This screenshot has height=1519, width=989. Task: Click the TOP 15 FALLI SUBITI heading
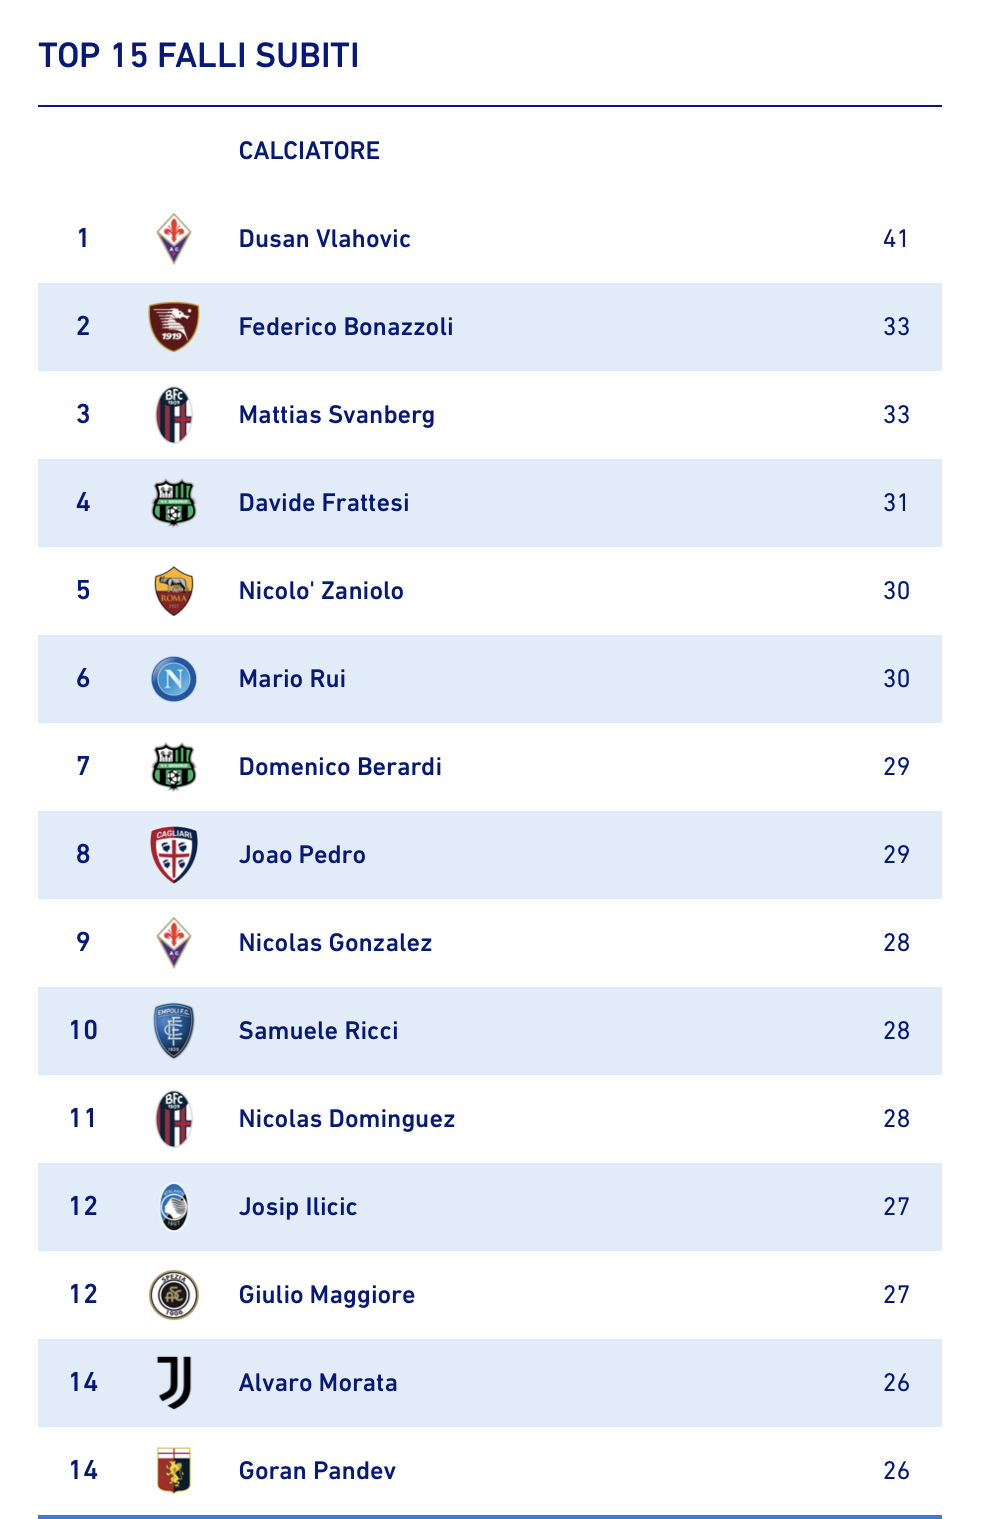click(199, 55)
